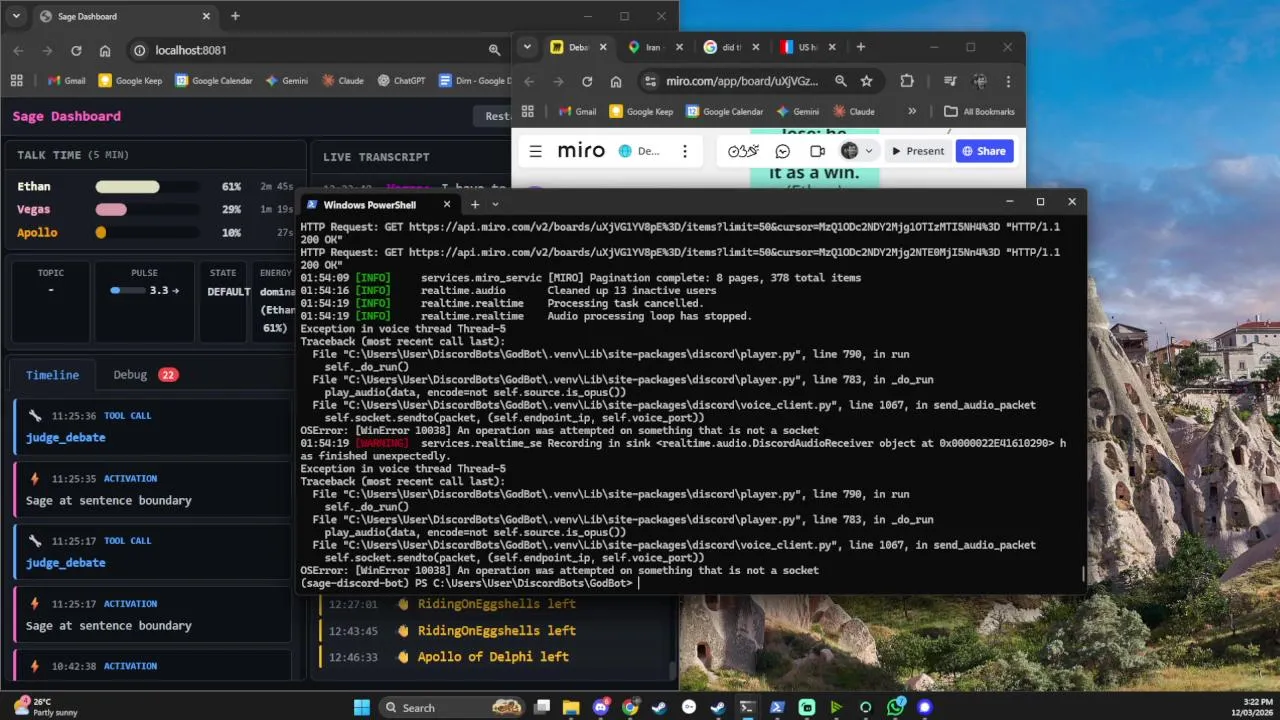This screenshot has height=720, width=1280.
Task: Open Miro reactions and timer tools
Action: pos(744,151)
